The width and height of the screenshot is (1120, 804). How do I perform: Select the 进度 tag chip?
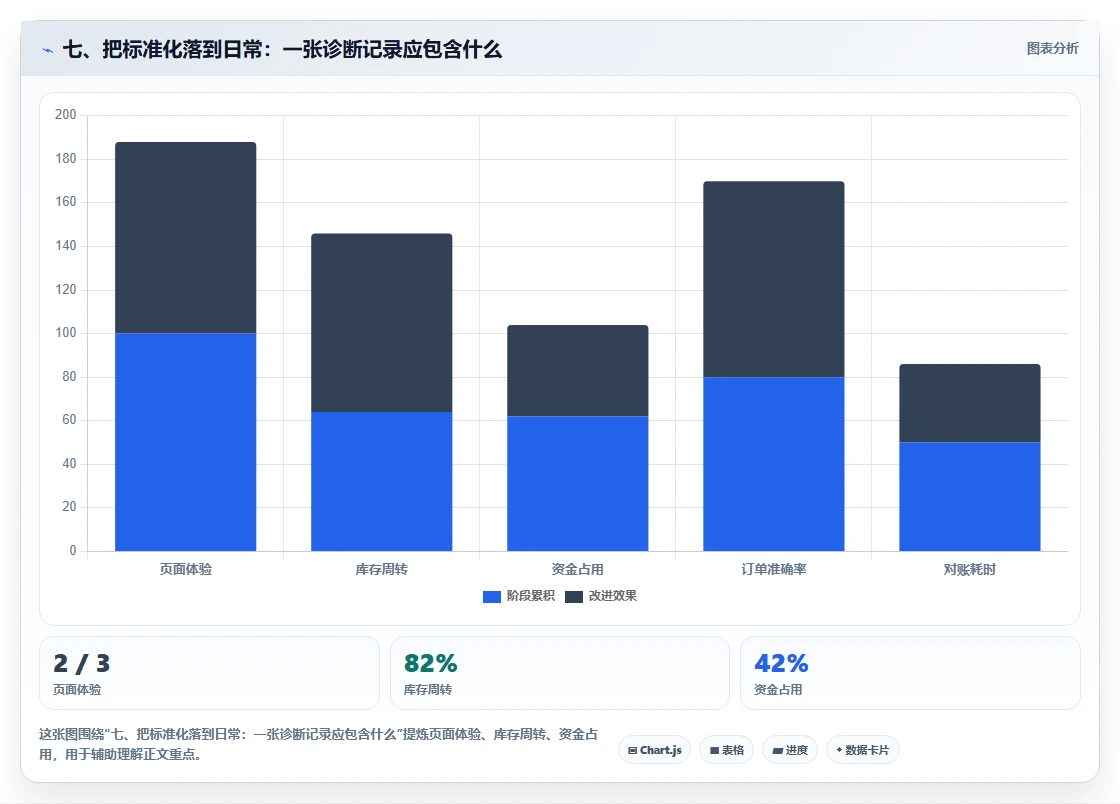[790, 750]
